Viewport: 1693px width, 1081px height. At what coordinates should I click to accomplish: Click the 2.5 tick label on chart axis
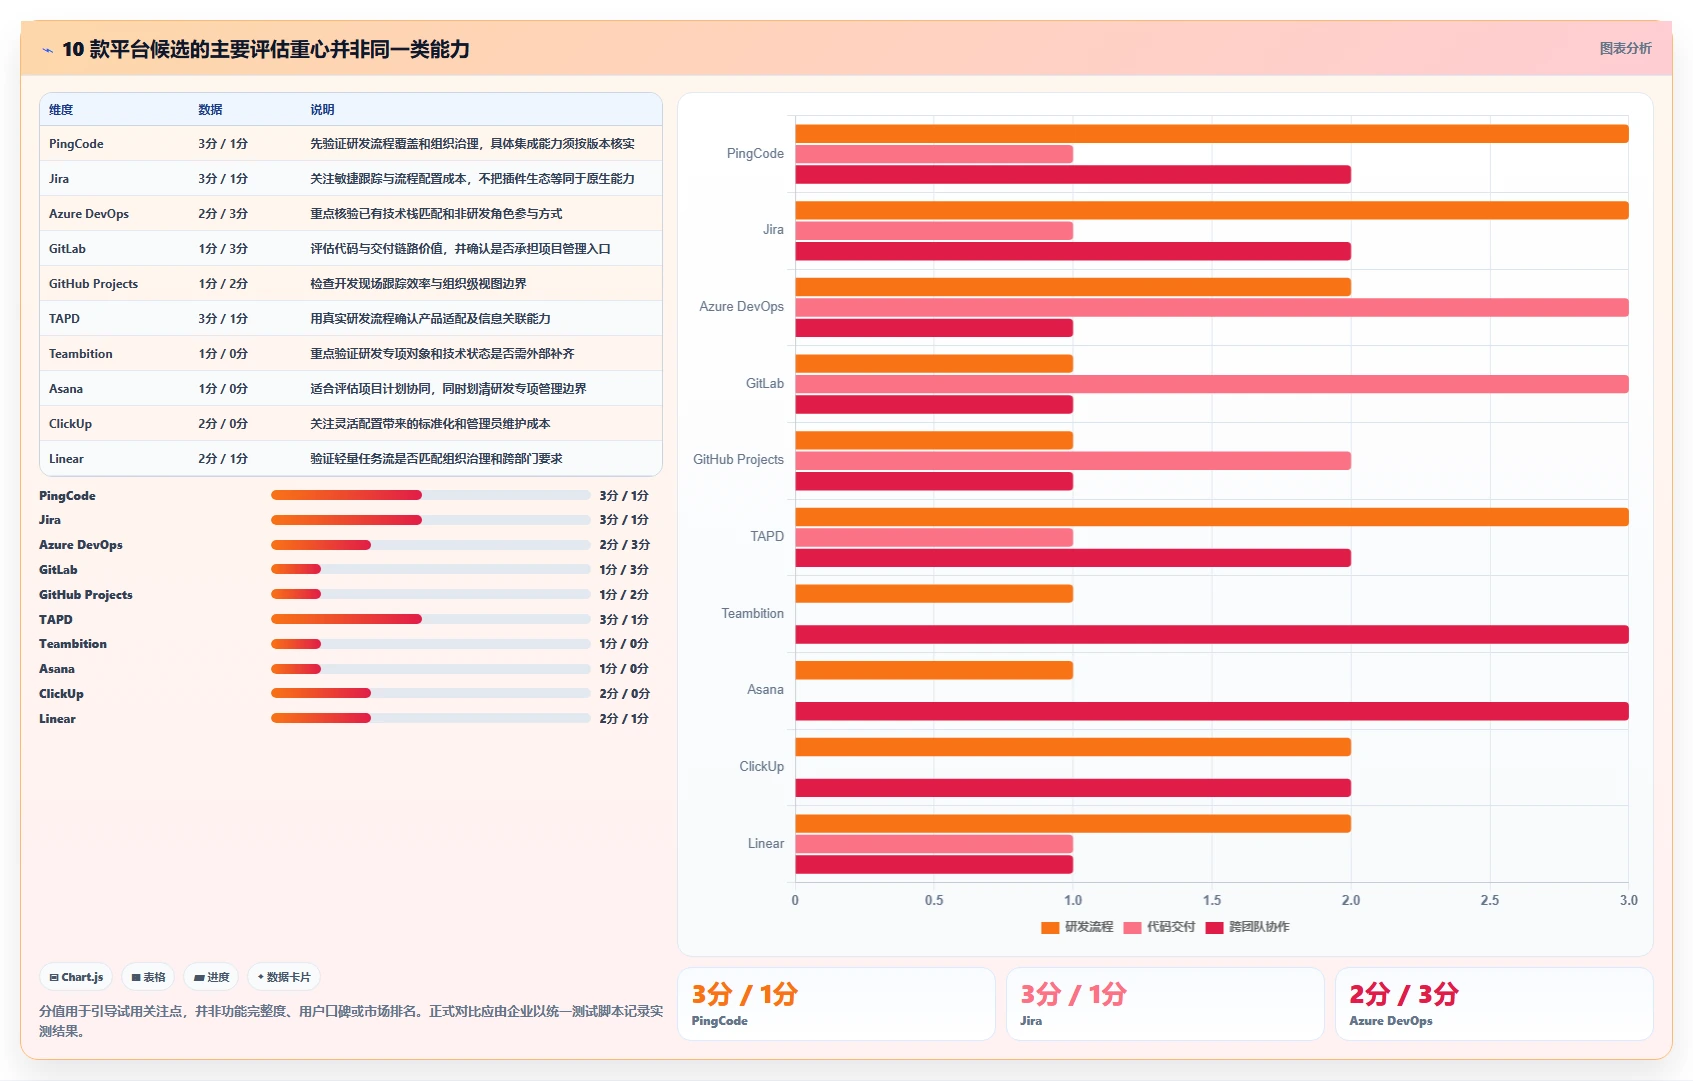(1490, 900)
